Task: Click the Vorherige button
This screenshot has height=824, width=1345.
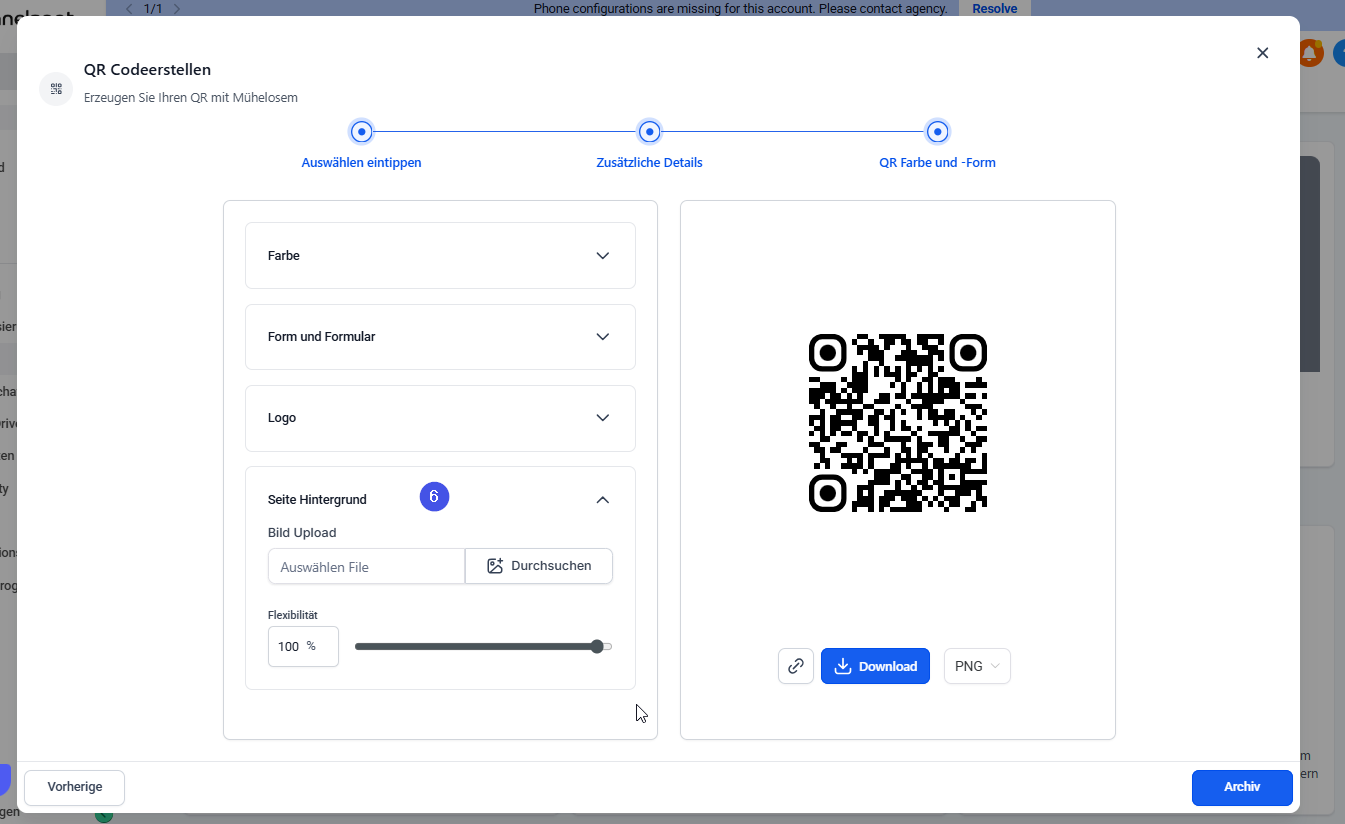Action: pyautogui.click(x=75, y=787)
